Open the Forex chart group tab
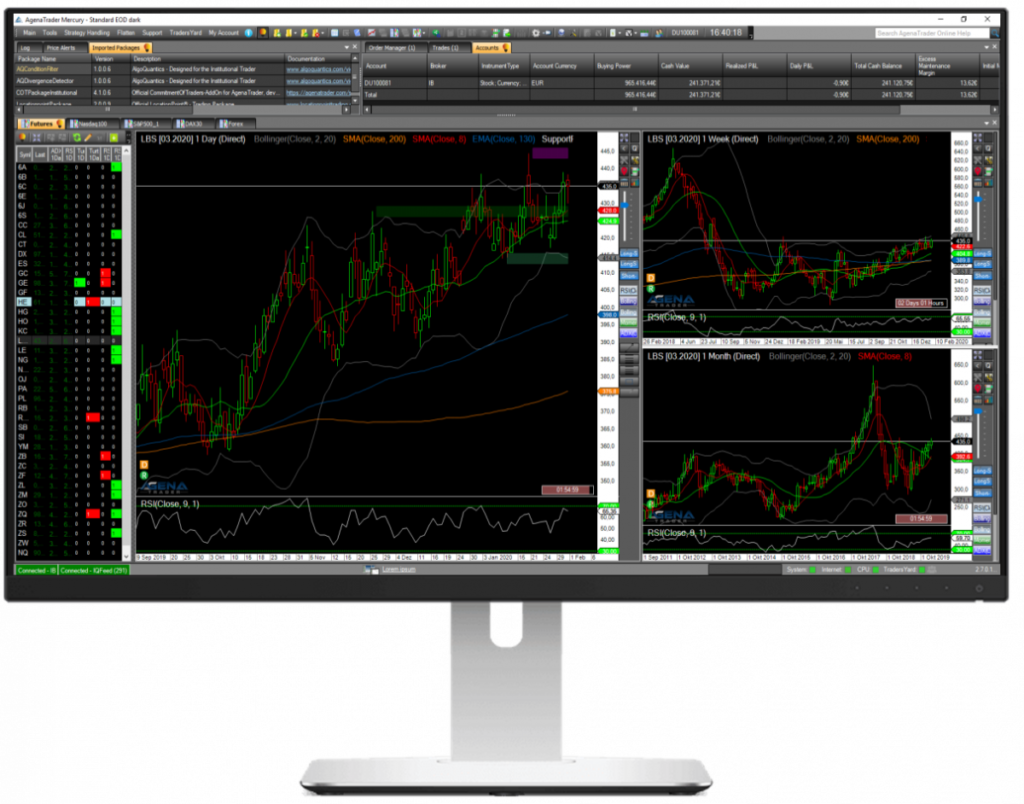This screenshot has width=1024, height=804. [235, 123]
